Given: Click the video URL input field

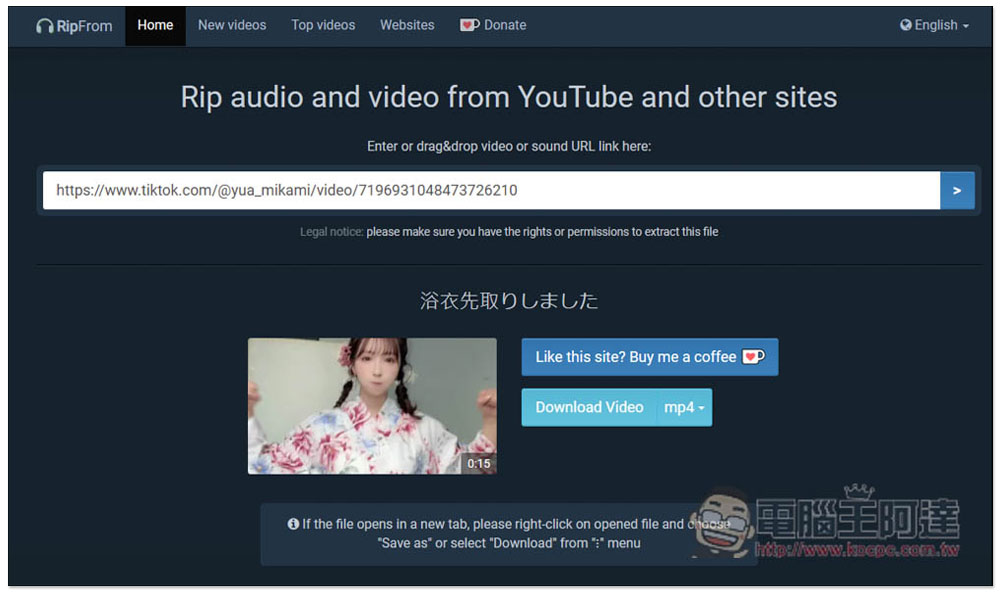Looking at the screenshot, I should 491,190.
